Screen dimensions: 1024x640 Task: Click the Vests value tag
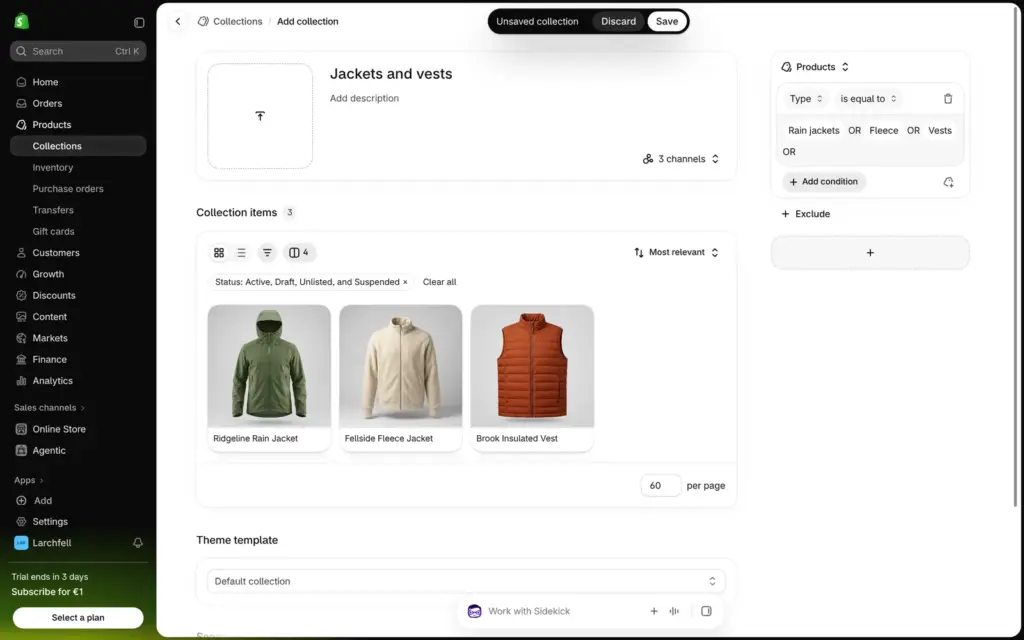click(x=940, y=131)
